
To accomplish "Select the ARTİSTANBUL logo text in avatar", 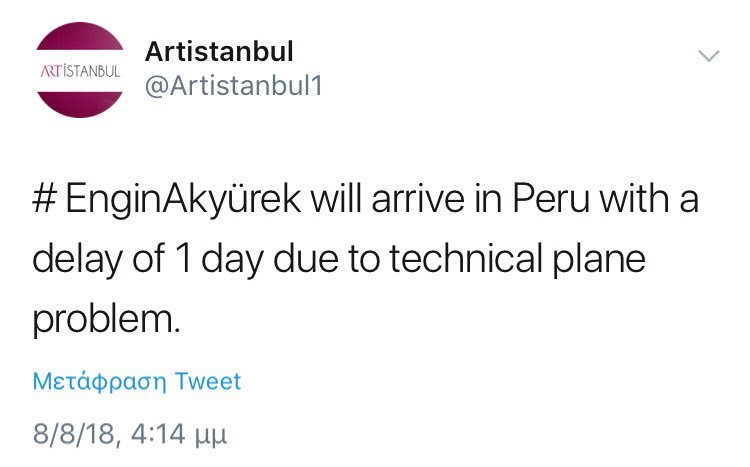I will click(79, 72).
